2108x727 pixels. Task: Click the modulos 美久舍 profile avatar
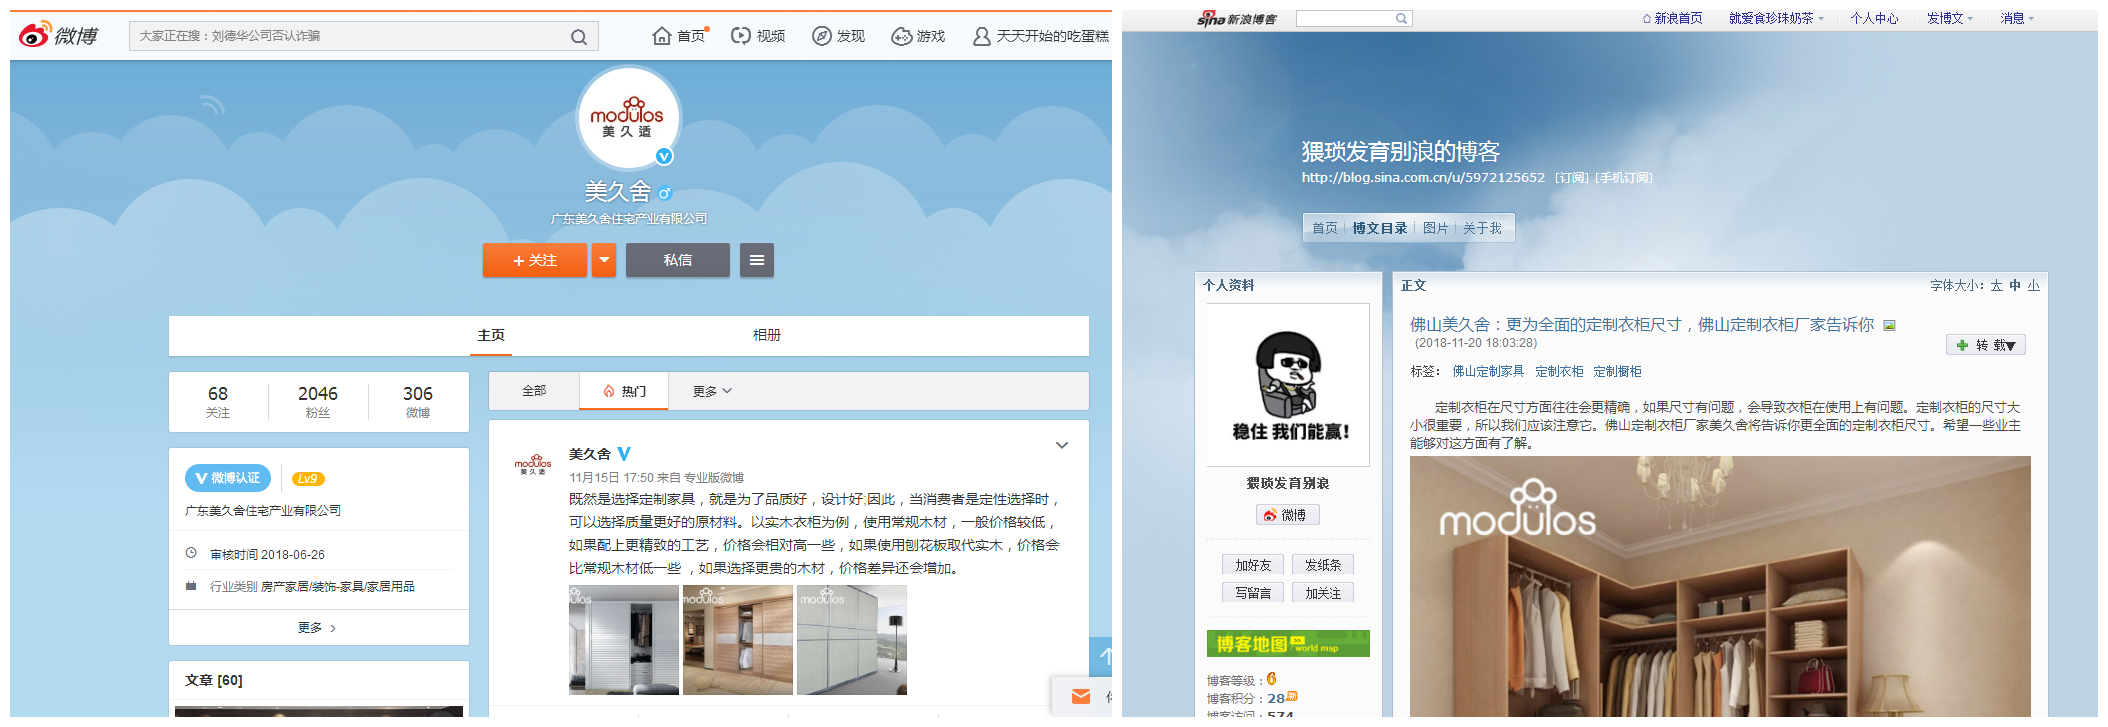click(628, 117)
